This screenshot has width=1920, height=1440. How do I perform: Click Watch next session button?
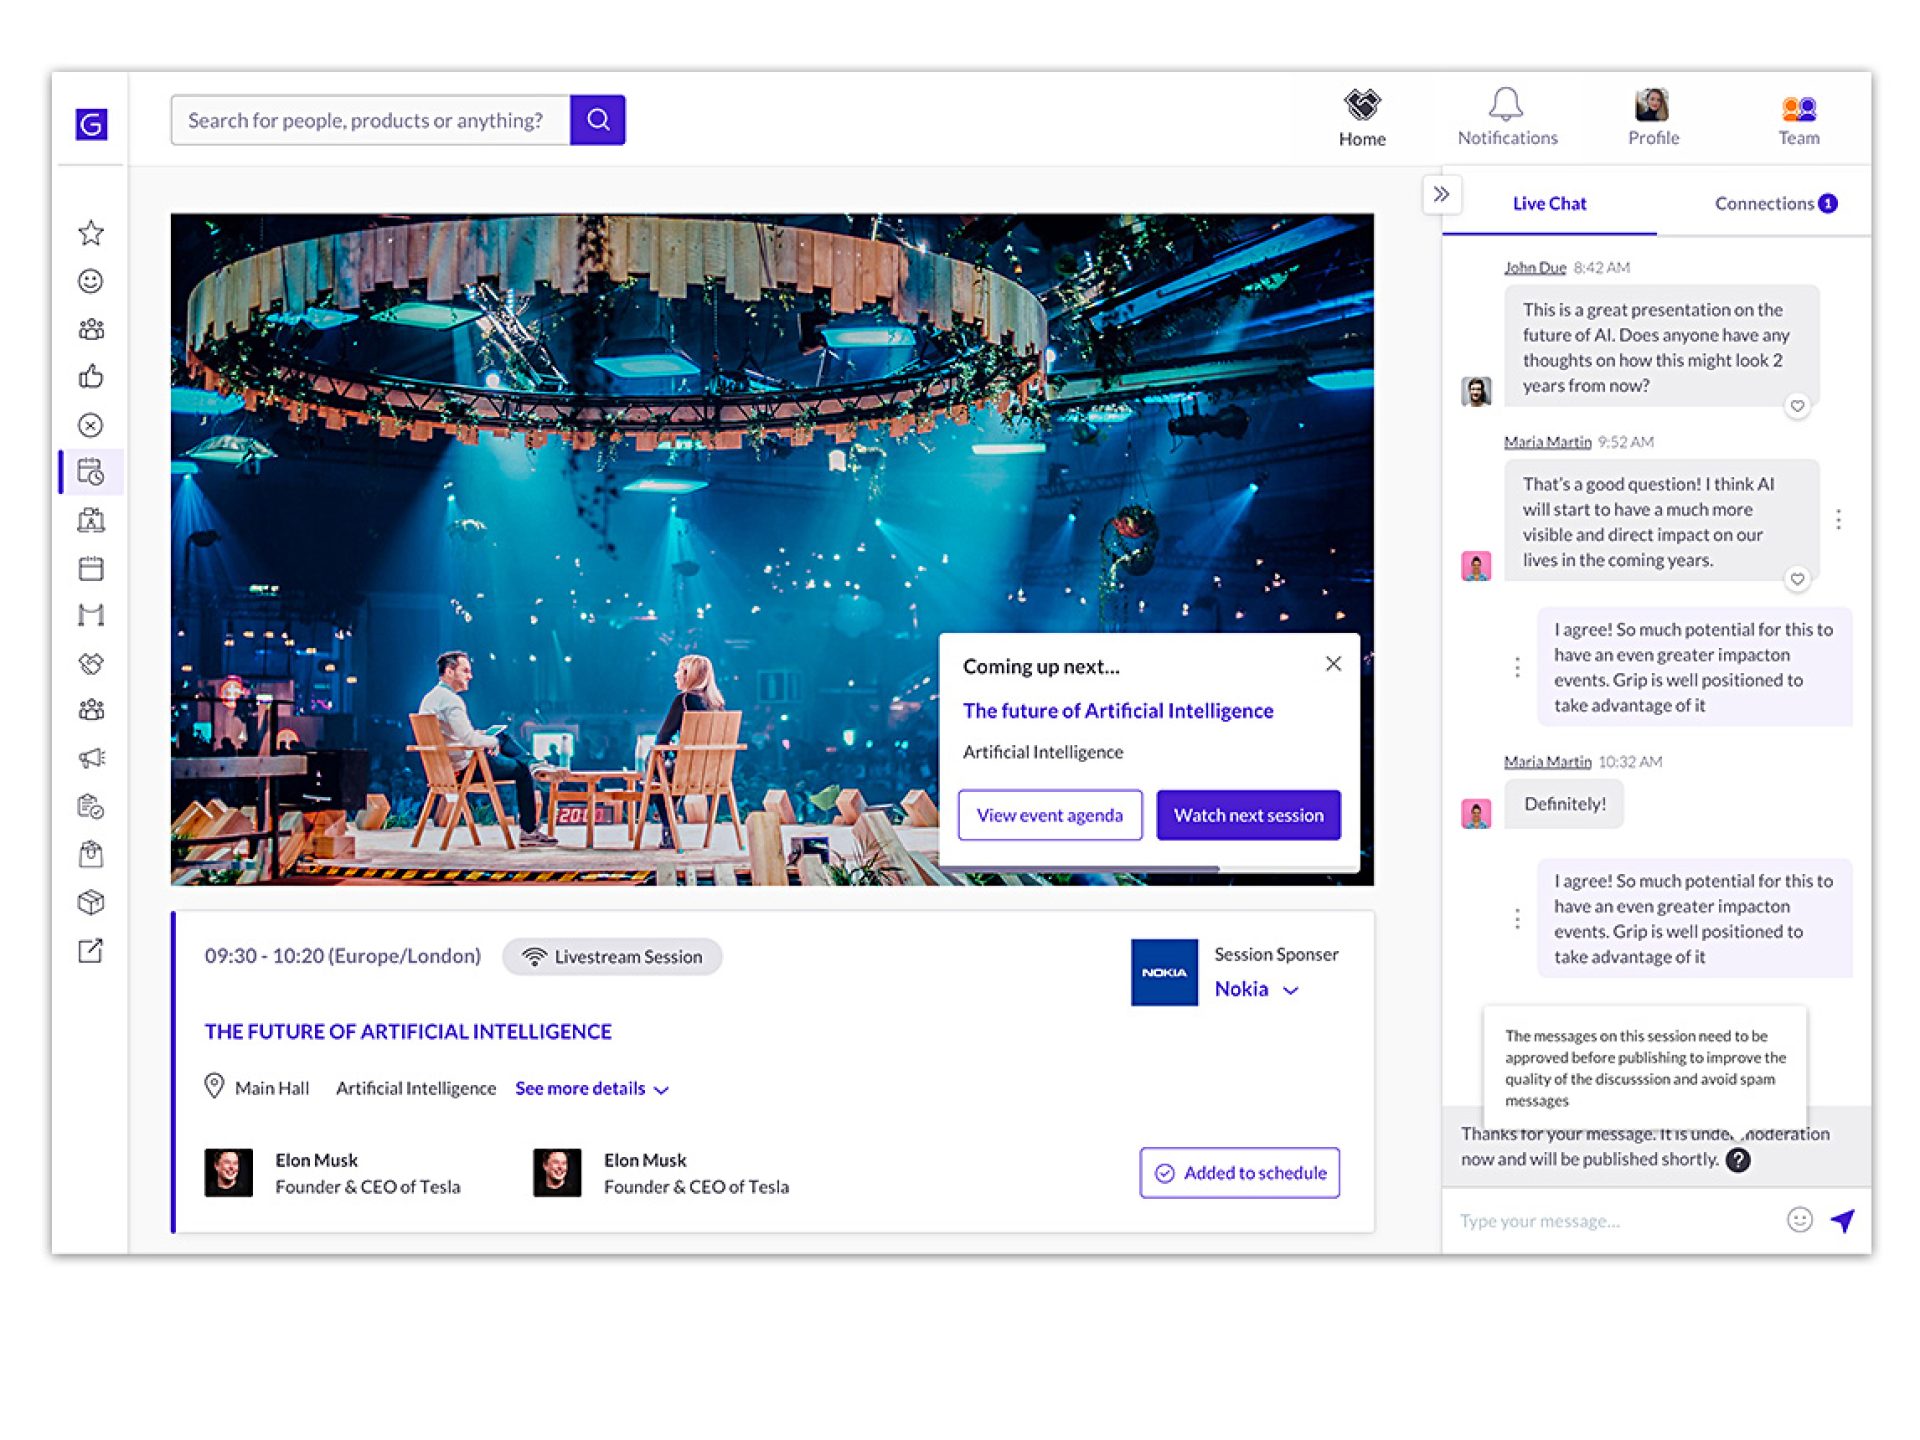[x=1249, y=815]
